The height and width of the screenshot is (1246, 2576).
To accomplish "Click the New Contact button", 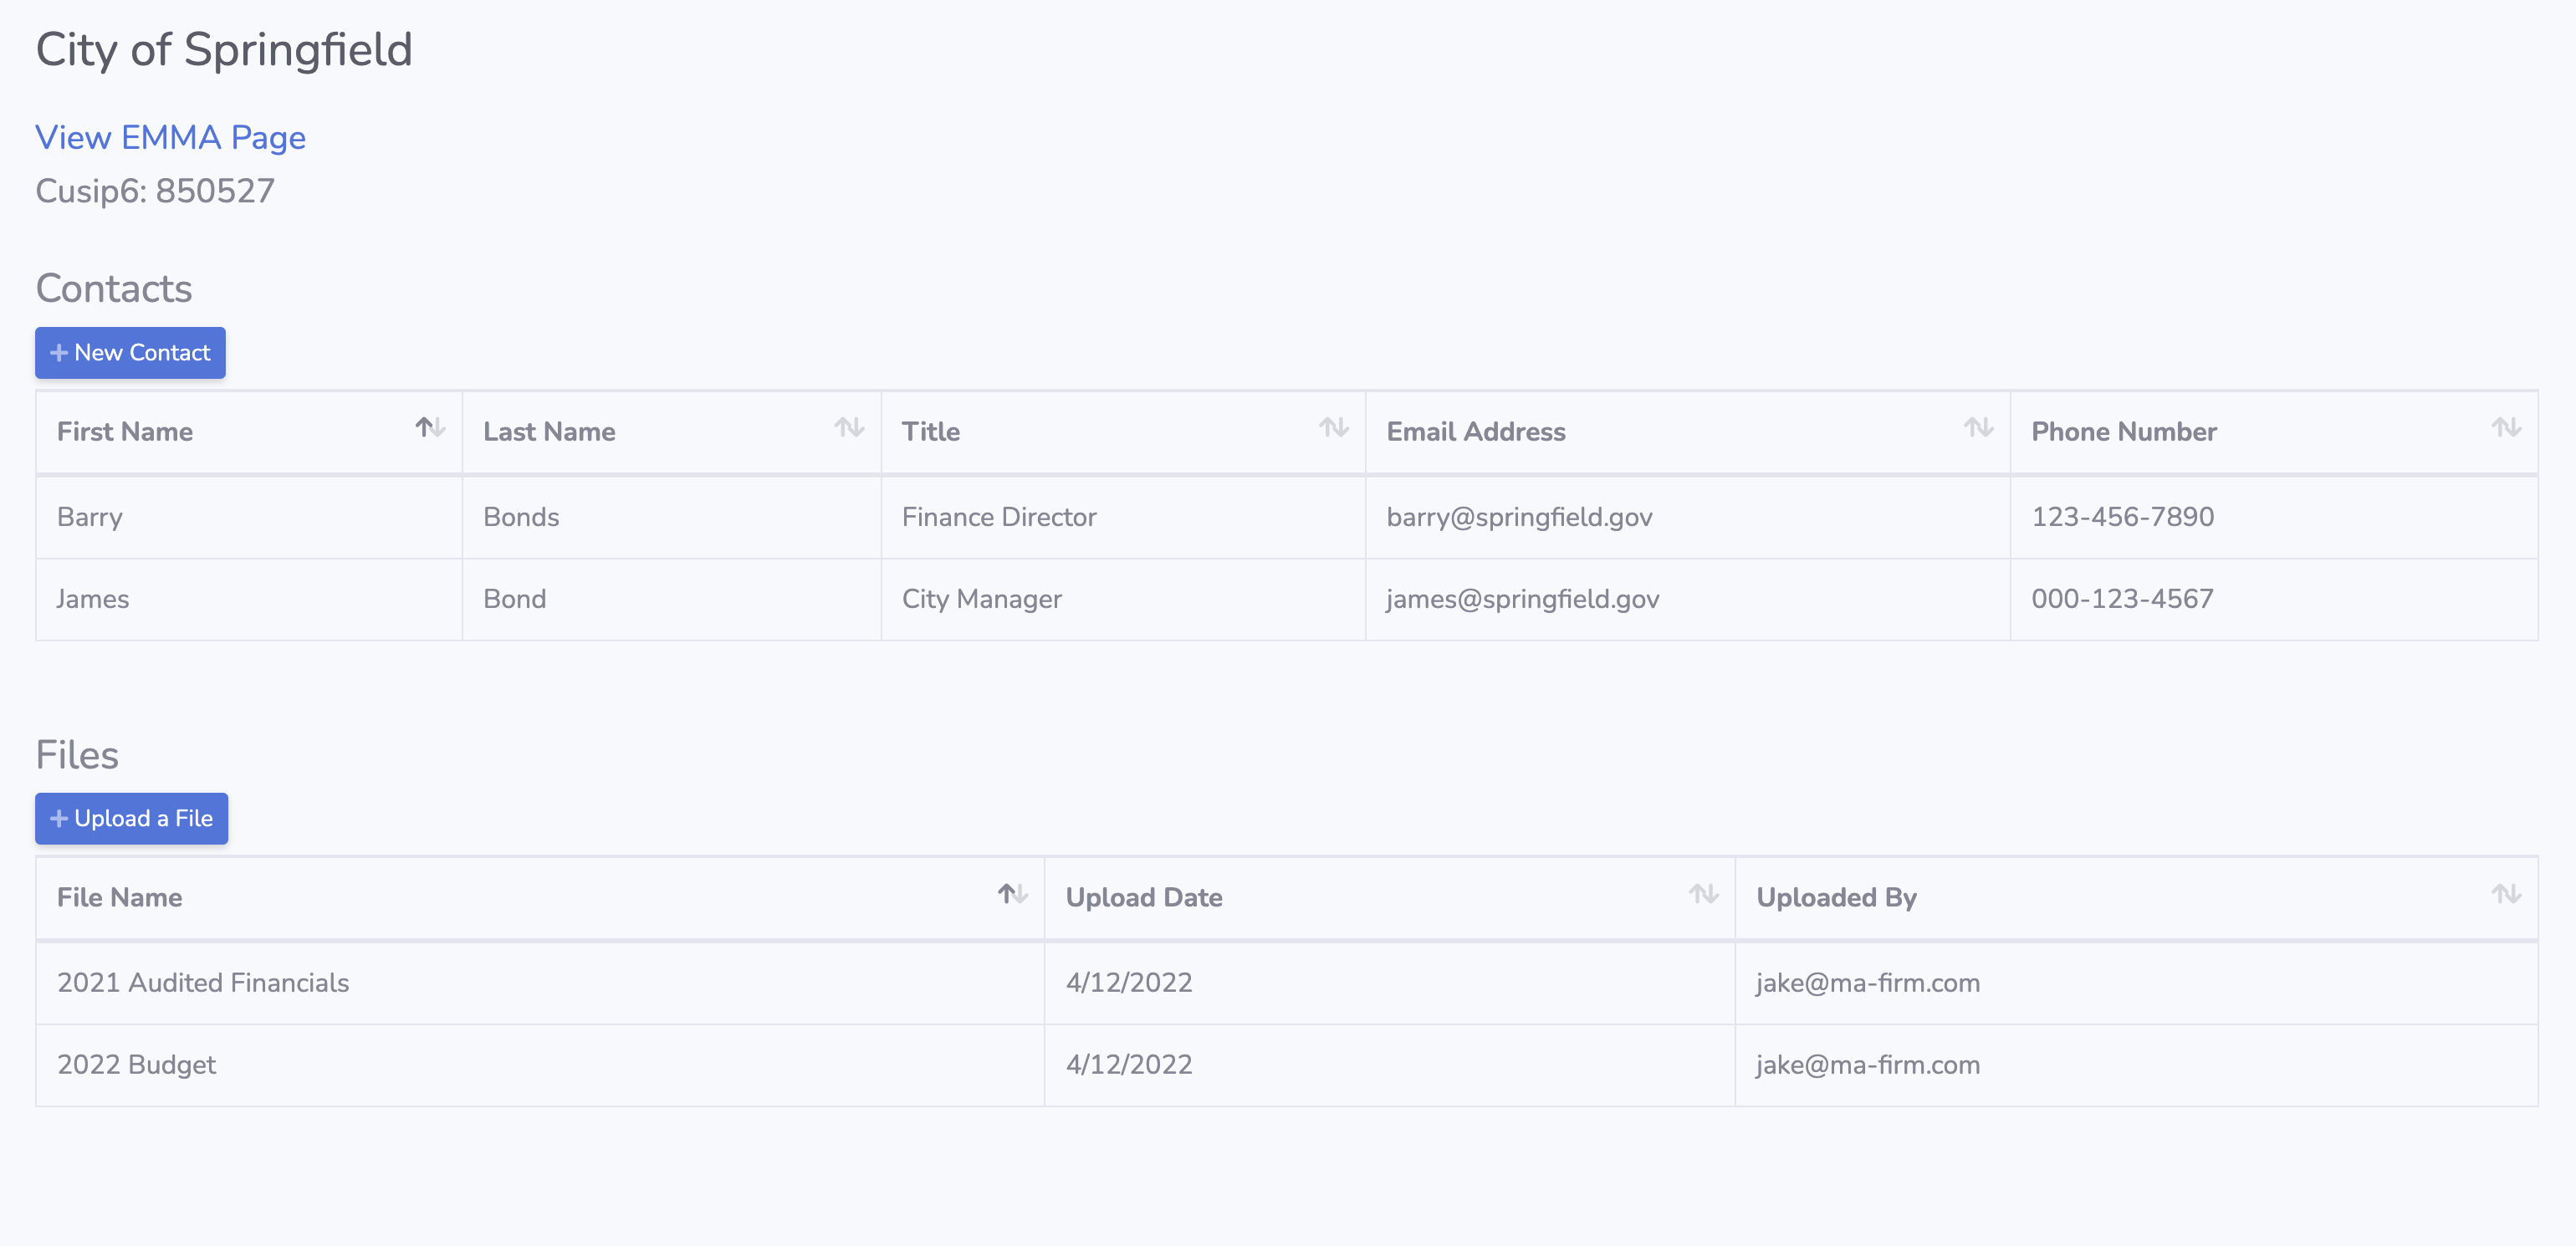I will (130, 351).
